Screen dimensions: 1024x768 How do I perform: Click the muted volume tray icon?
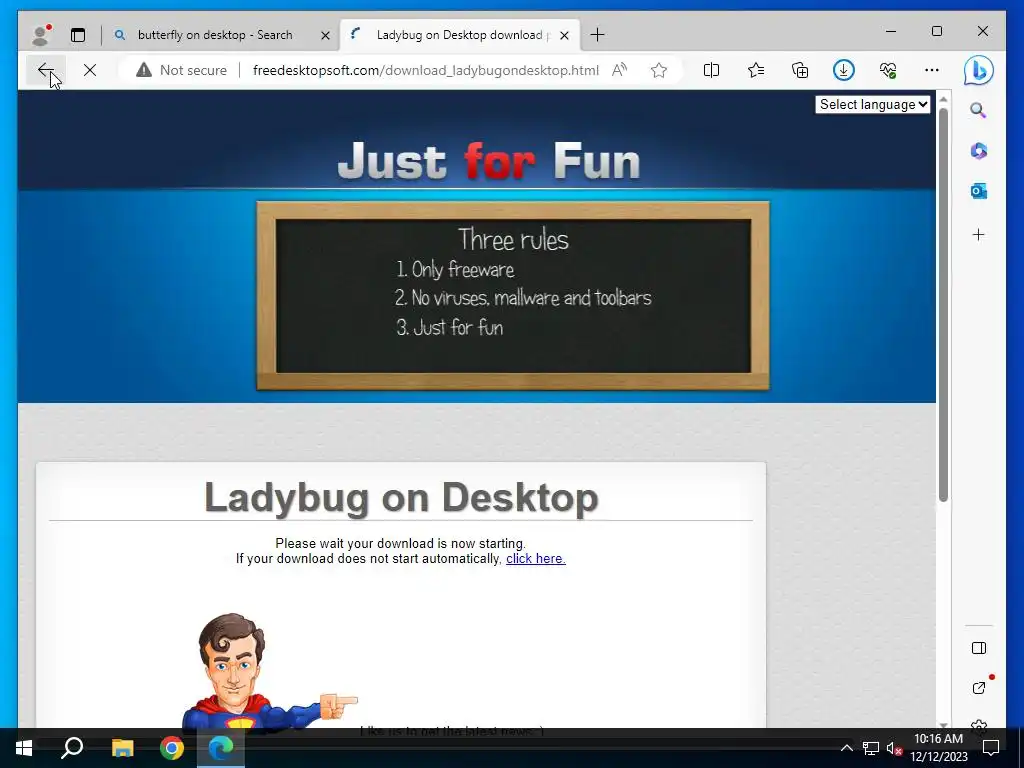pos(894,748)
